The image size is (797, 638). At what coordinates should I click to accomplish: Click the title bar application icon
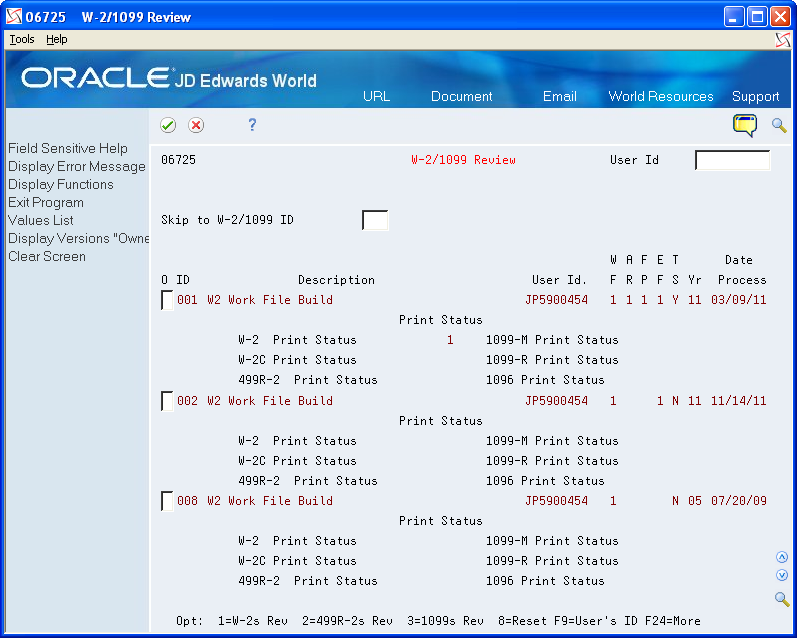tap(14, 16)
